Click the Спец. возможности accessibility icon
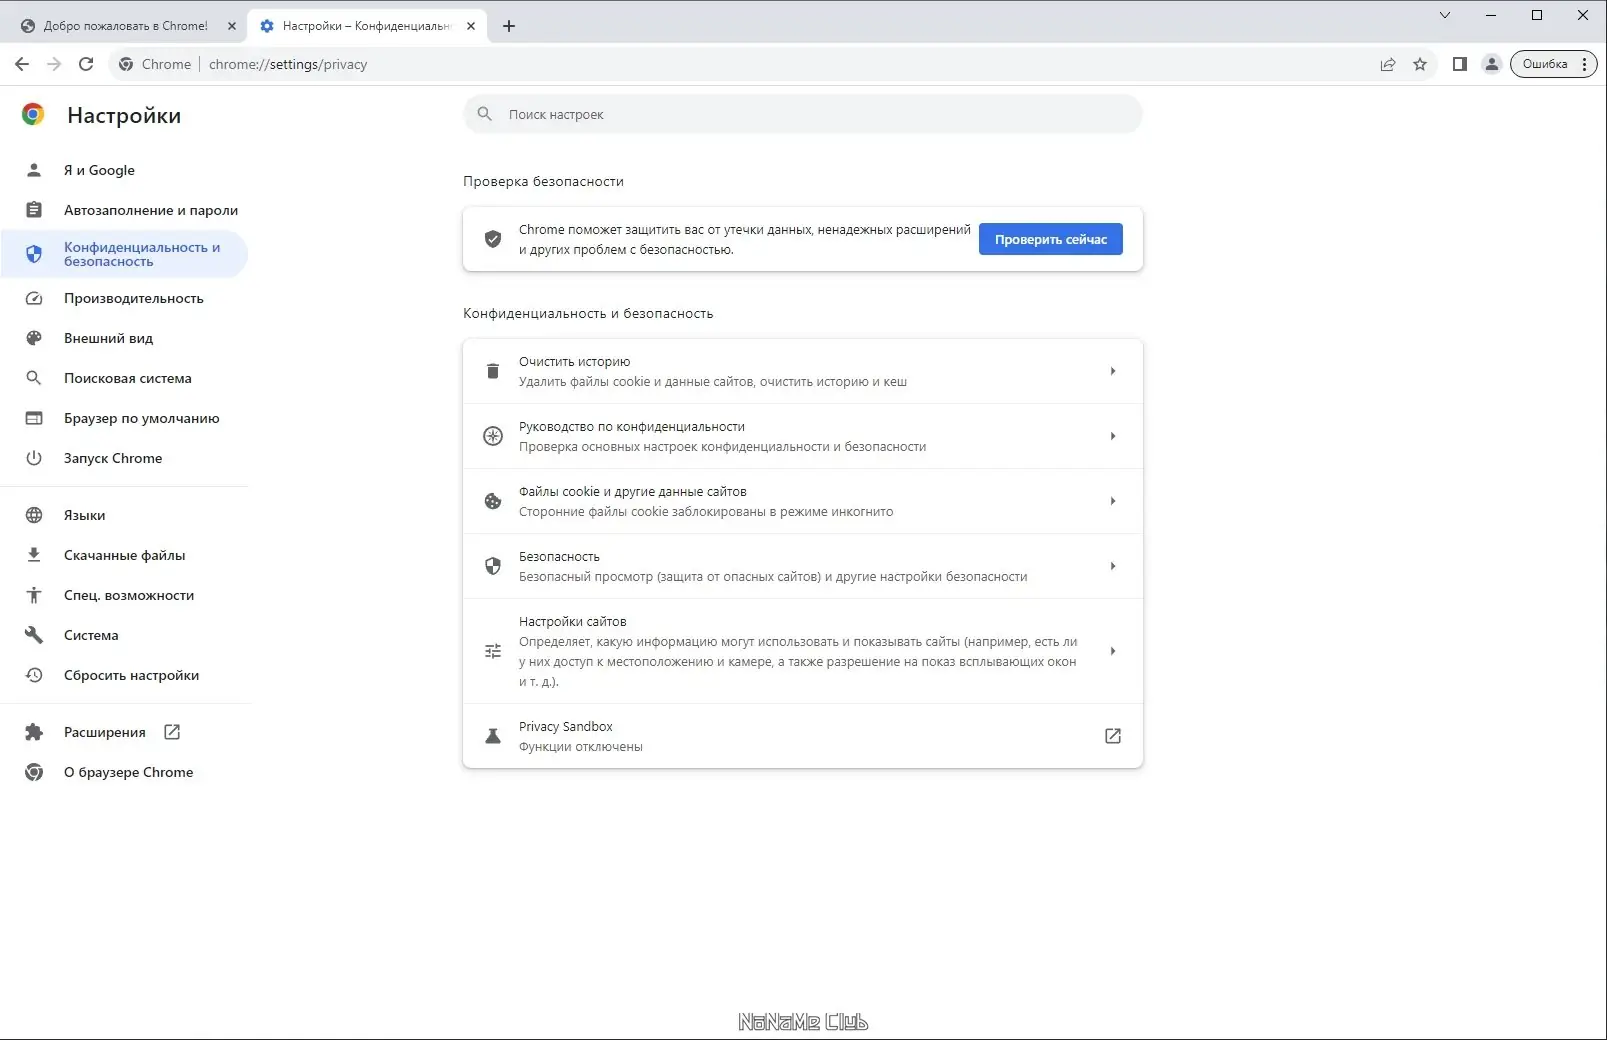 33,595
